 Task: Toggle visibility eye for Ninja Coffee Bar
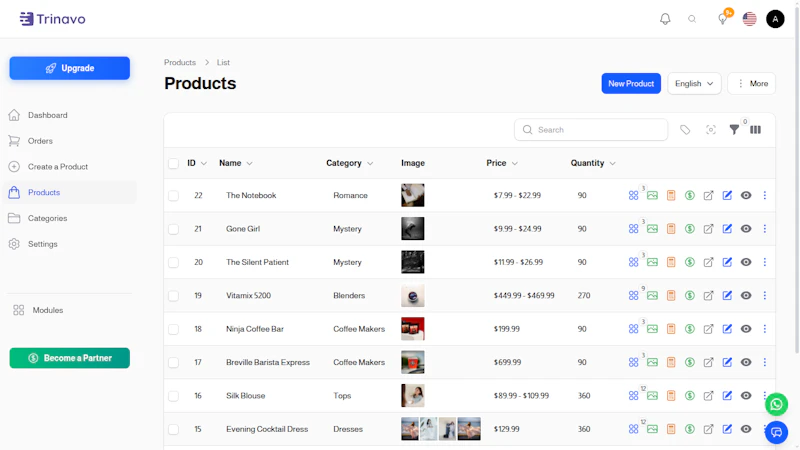tap(746, 329)
